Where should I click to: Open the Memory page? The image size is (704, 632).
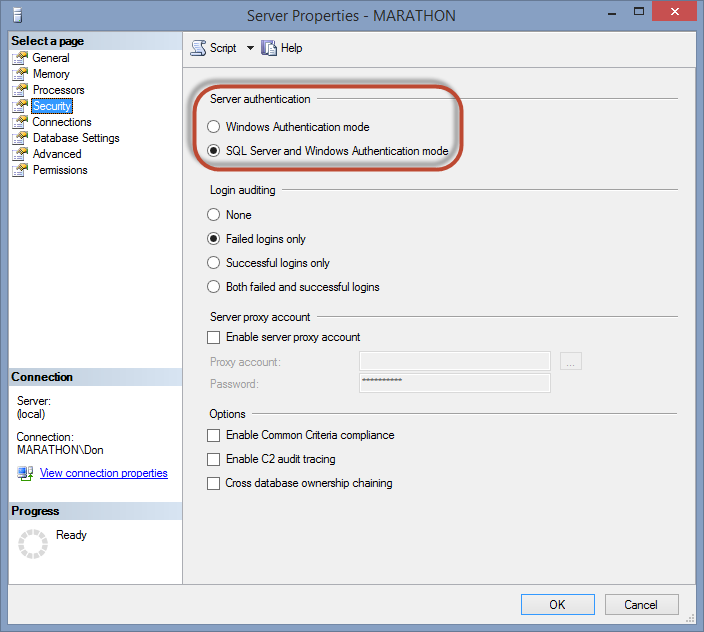pyautogui.click(x=51, y=74)
